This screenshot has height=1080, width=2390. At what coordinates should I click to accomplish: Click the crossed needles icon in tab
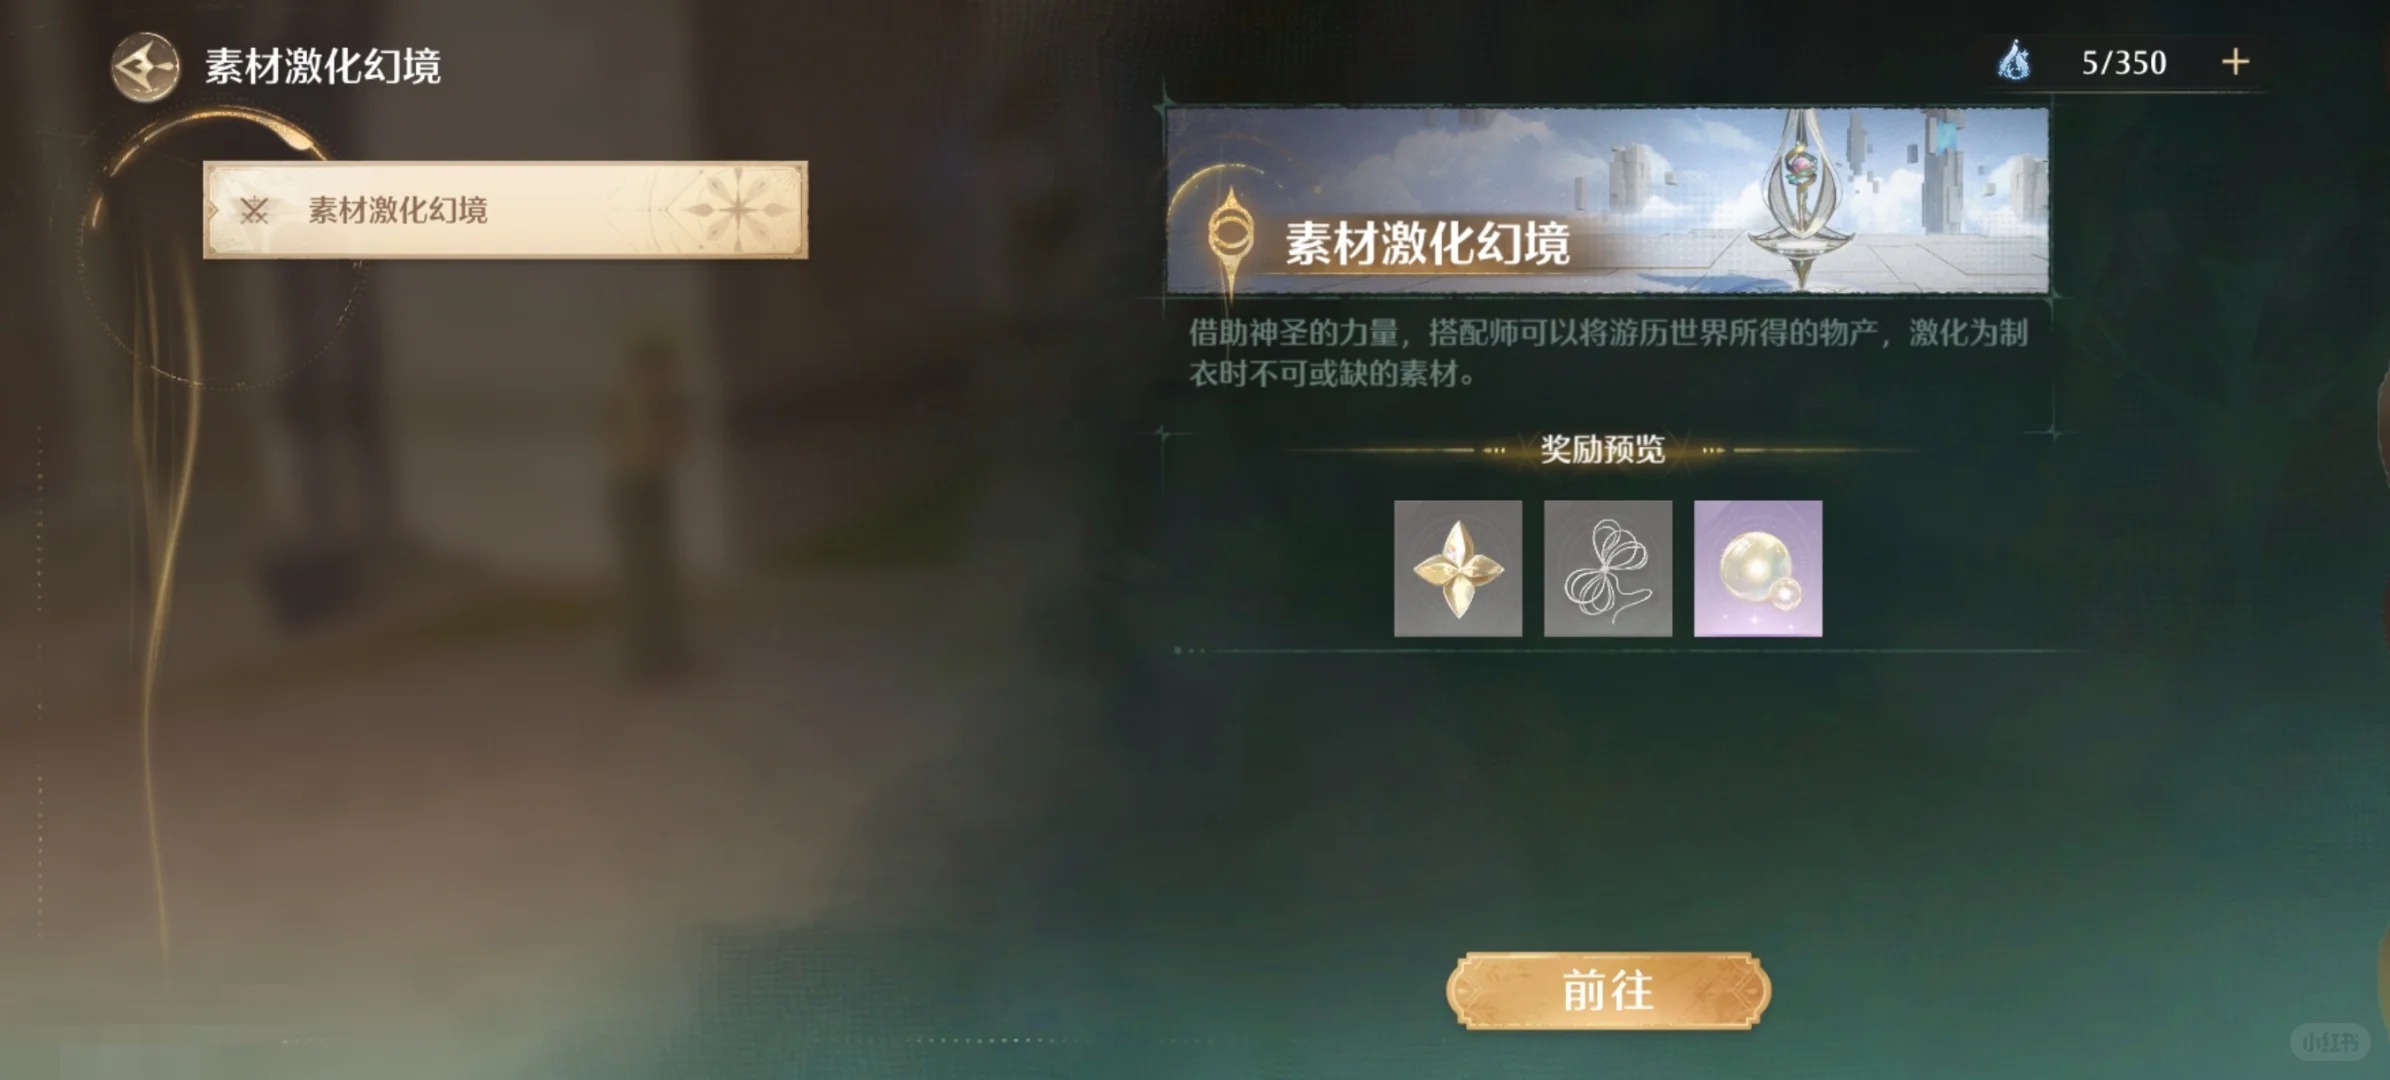point(255,210)
